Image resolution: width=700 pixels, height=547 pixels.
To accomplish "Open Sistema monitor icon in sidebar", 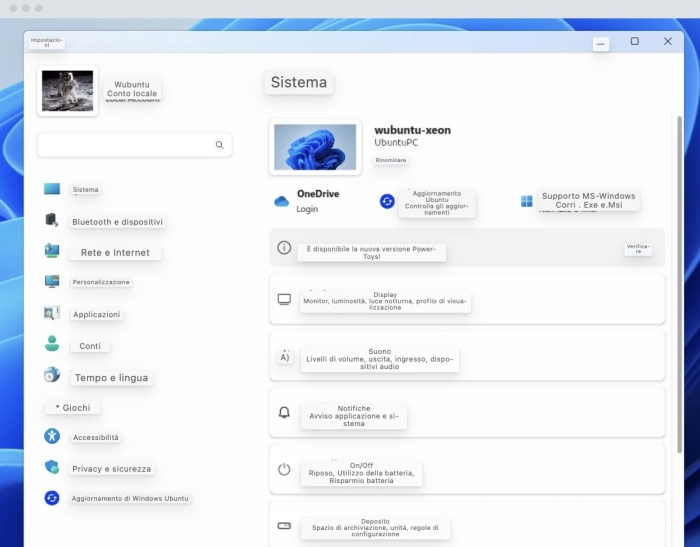I will pos(52,189).
